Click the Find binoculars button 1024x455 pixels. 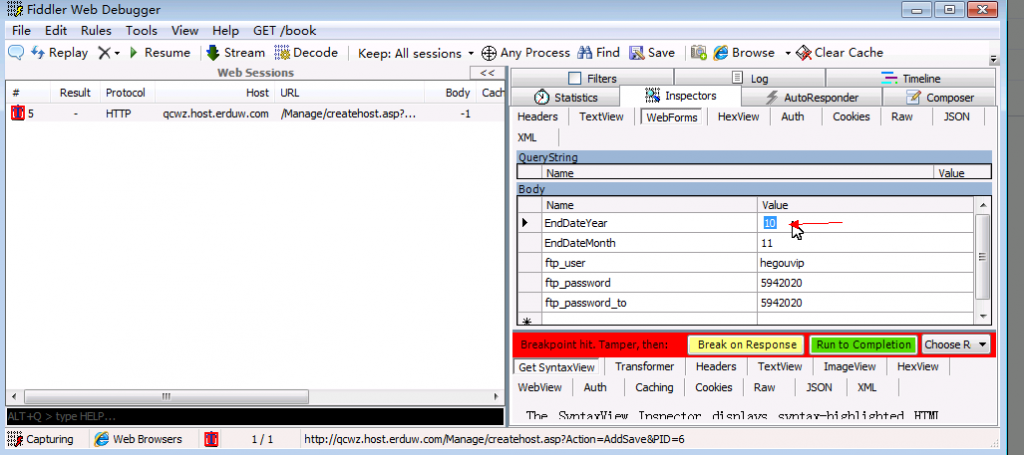(x=599, y=53)
